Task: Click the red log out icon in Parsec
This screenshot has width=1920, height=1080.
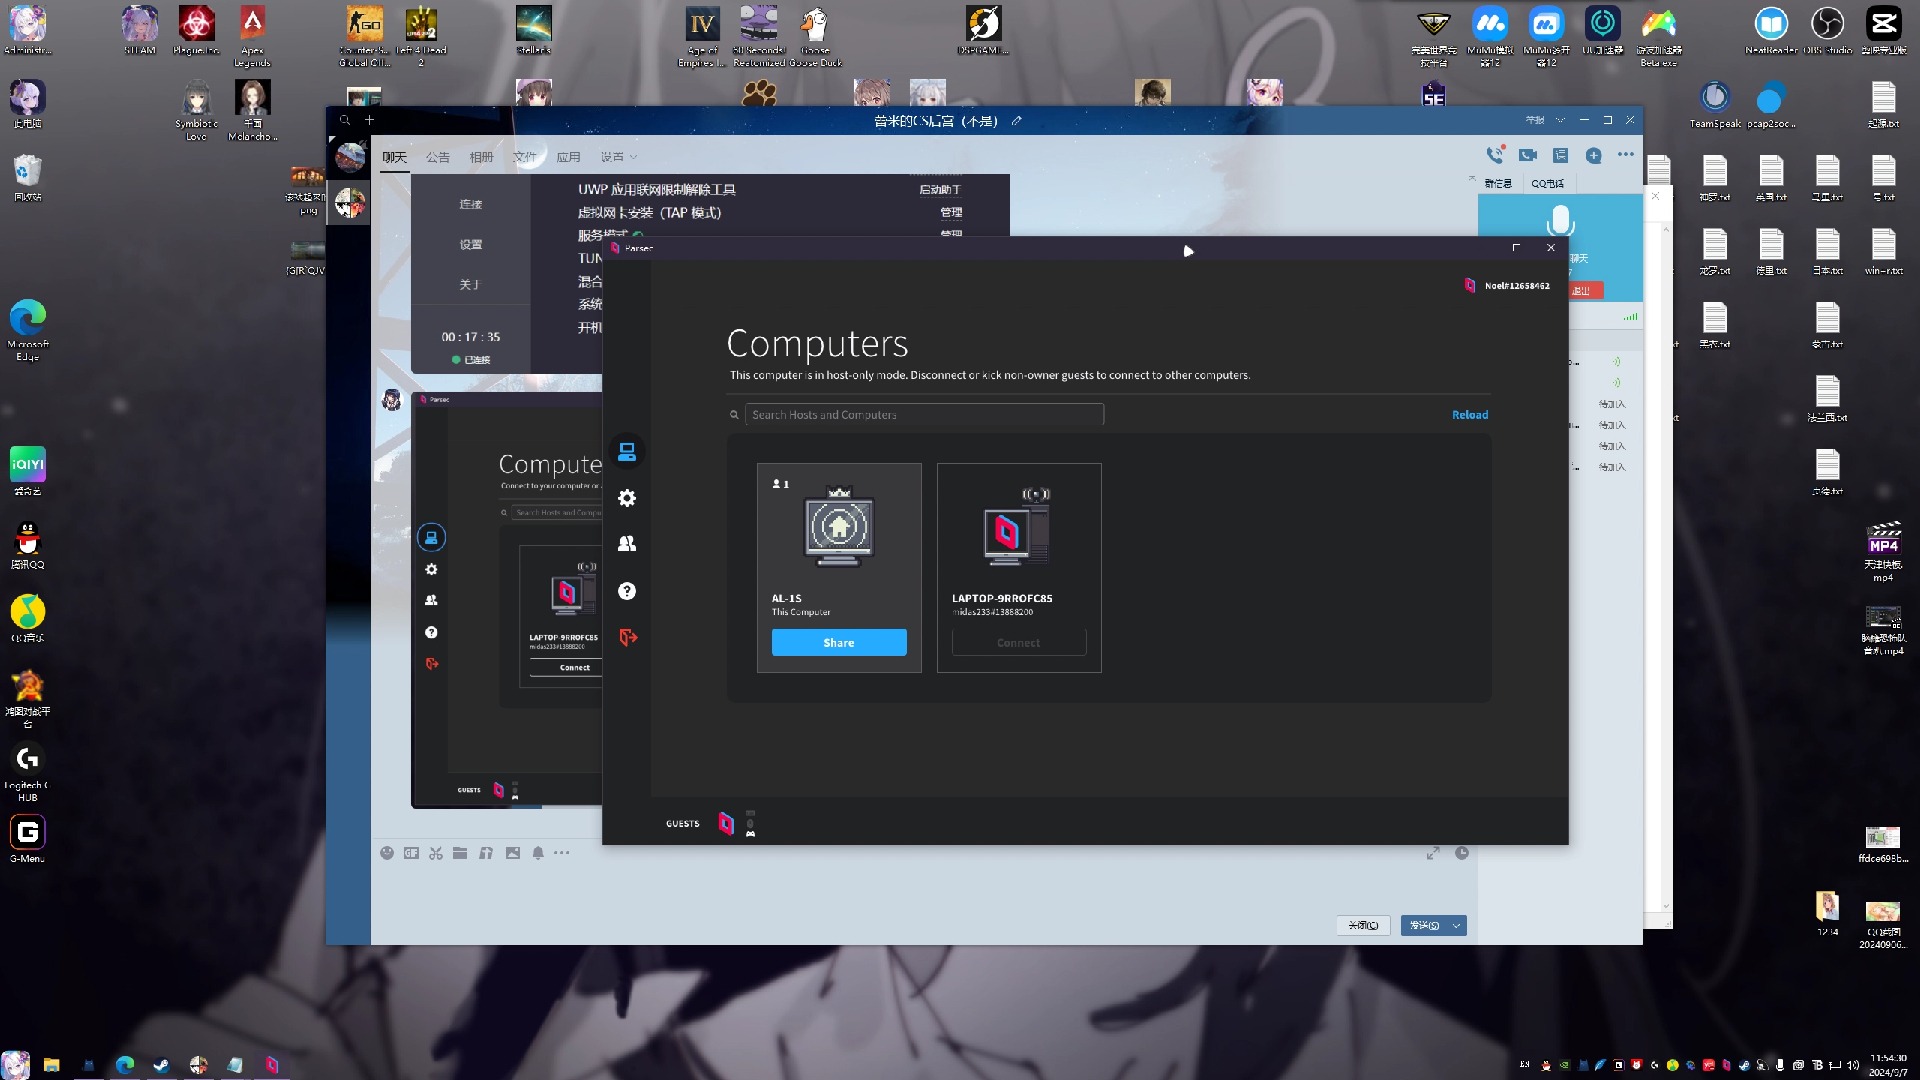Action: [627, 637]
